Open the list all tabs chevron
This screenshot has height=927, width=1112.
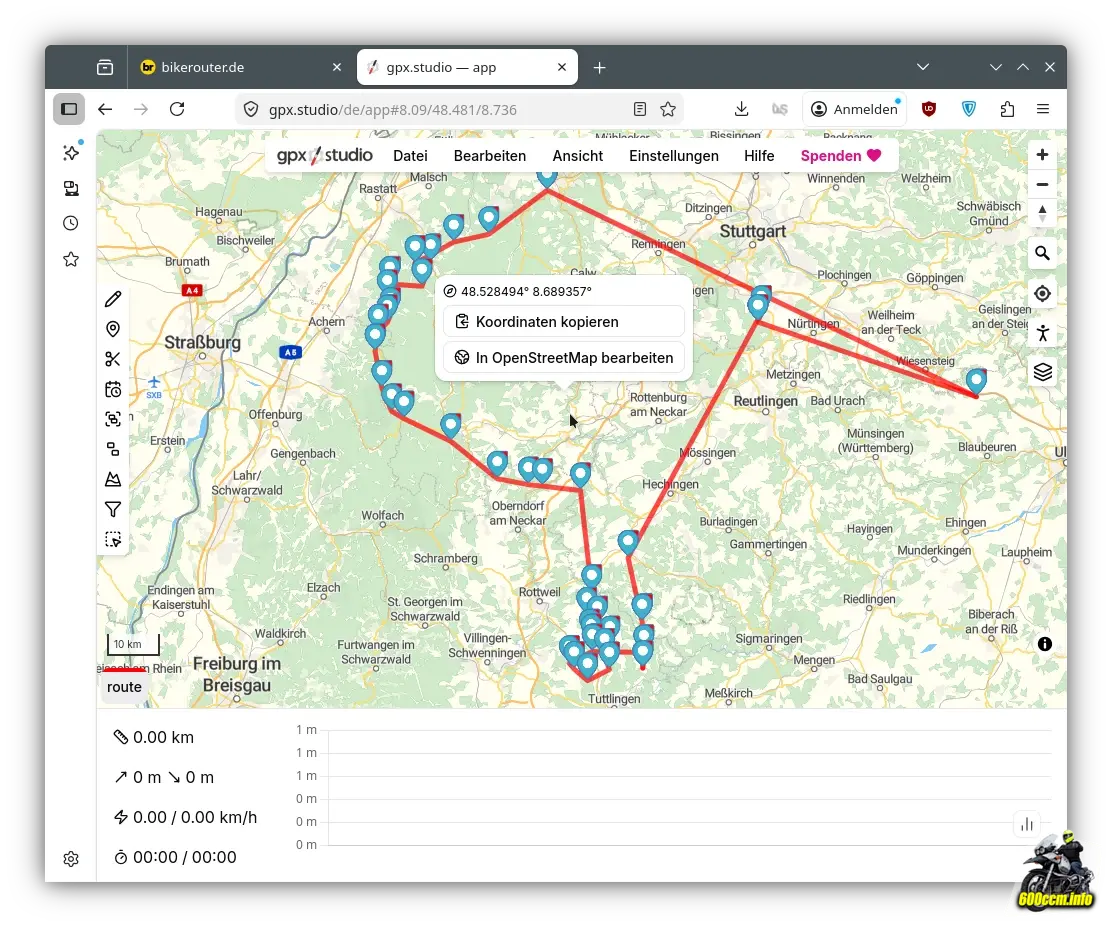click(923, 67)
